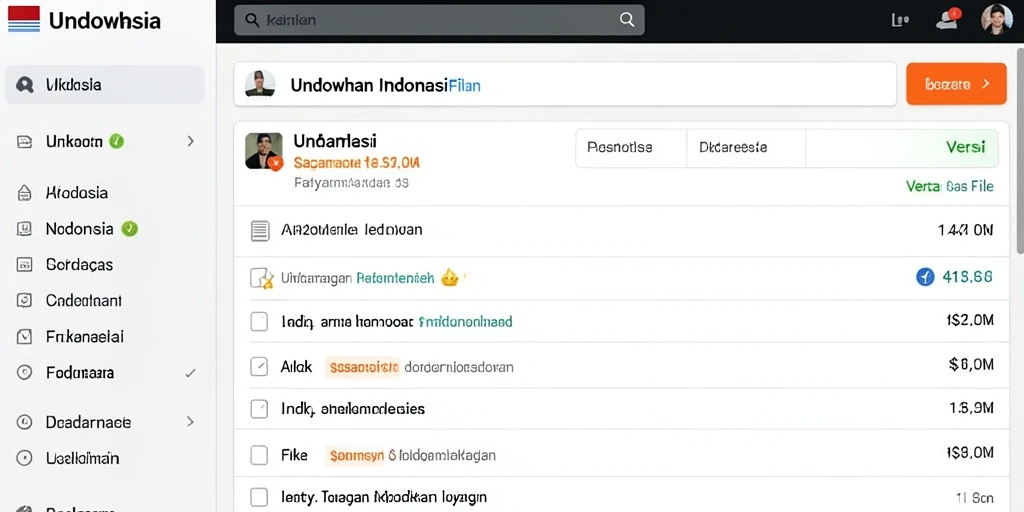Click the Undarrlasi name heading
1024x512 pixels.
point(335,140)
